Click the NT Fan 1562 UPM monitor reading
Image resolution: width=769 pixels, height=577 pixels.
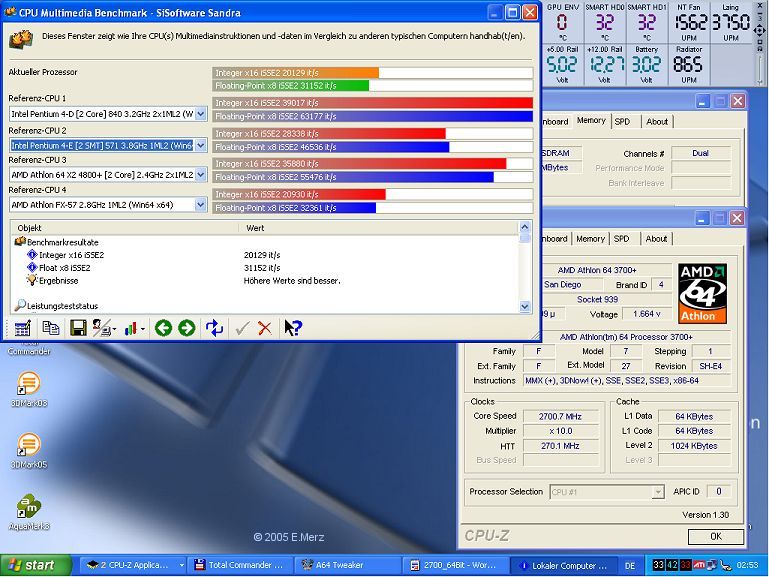690,23
